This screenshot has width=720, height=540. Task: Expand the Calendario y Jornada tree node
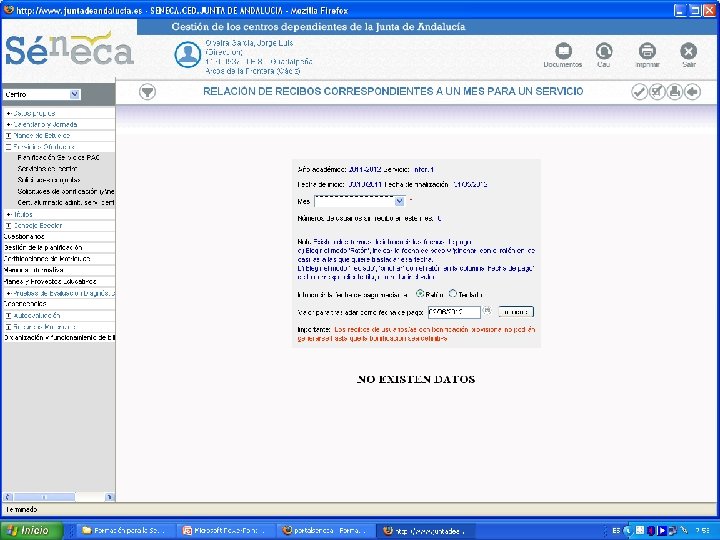coord(9,124)
